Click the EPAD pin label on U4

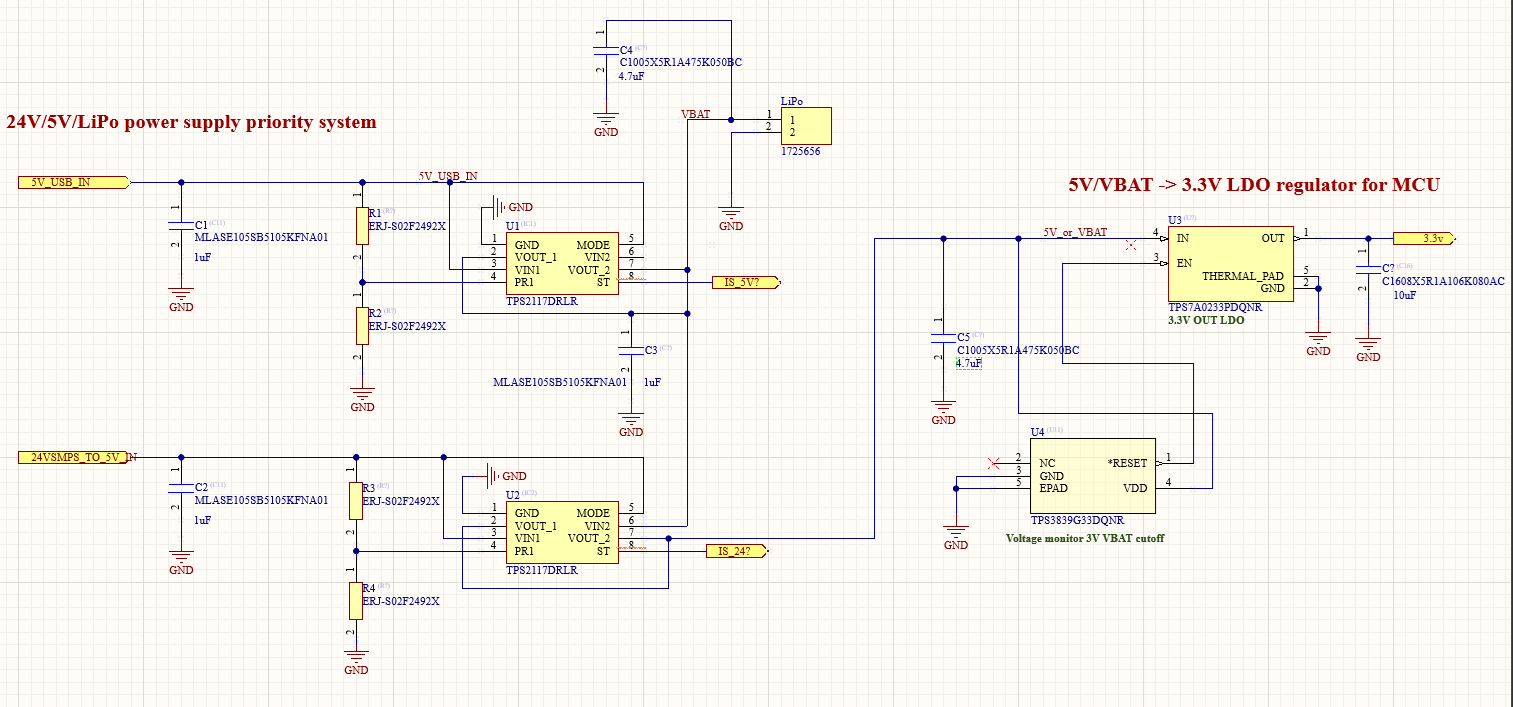(1055, 488)
